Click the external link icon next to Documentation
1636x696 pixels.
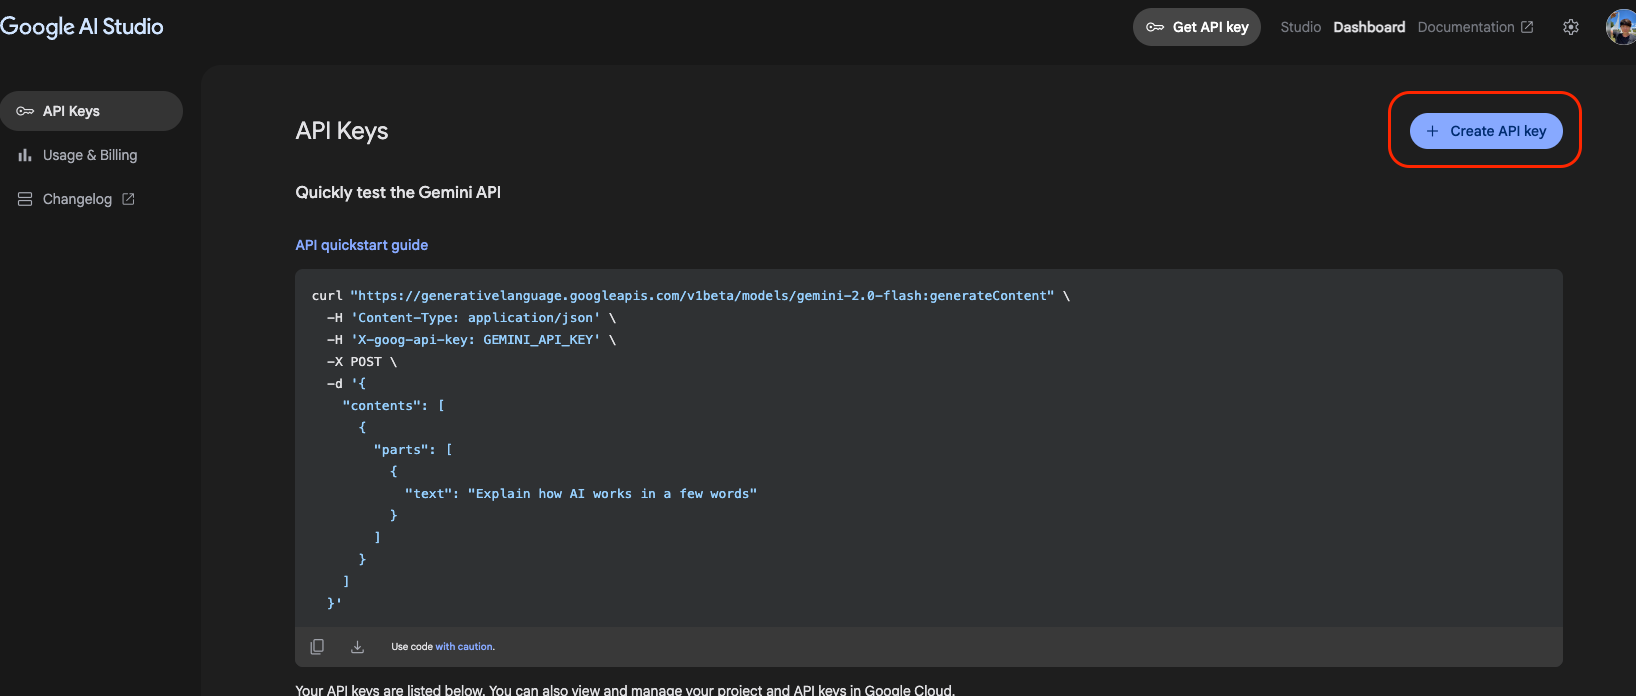click(x=1527, y=27)
